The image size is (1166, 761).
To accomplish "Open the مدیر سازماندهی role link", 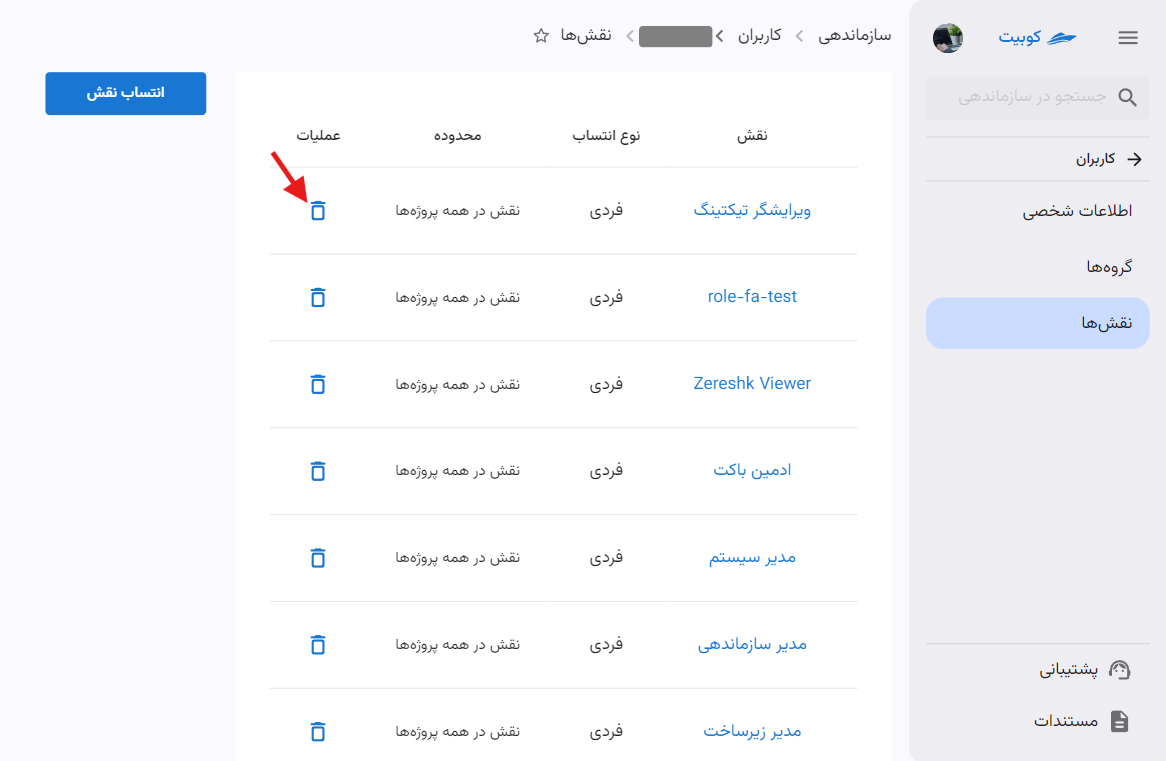I will coord(752,645).
